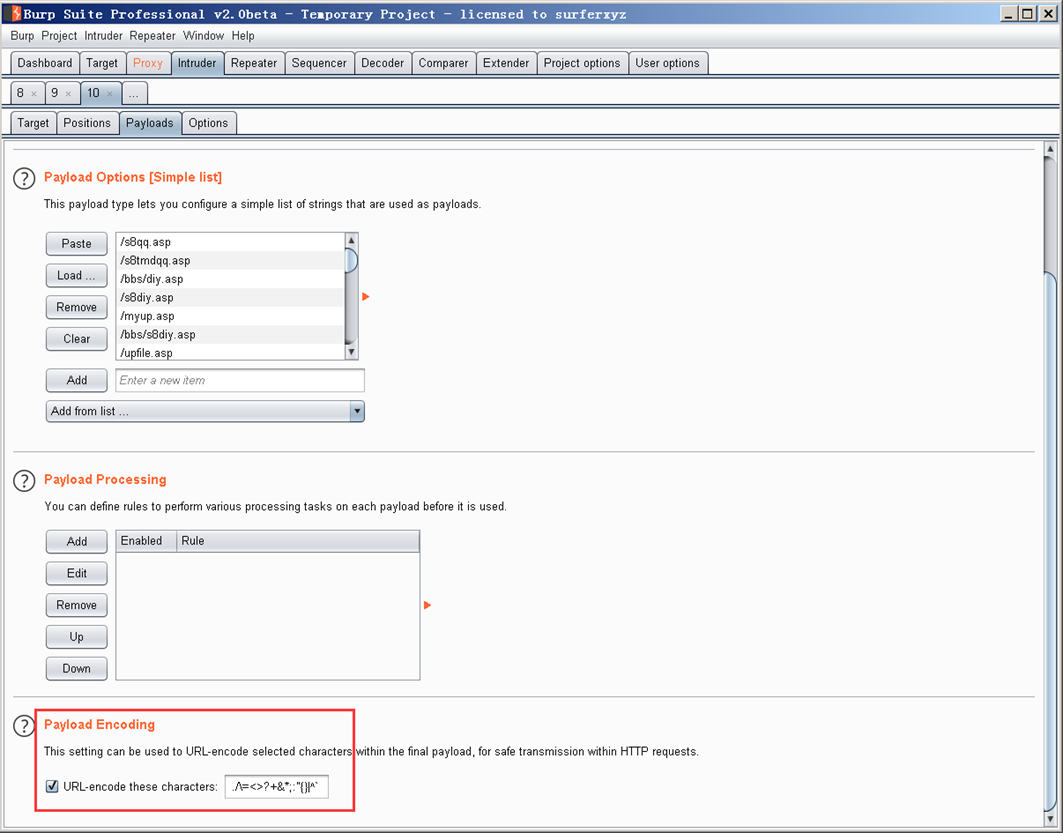Image resolution: width=1063 pixels, height=833 pixels.
Task: Click Down button for processing rules
Action: pos(77,668)
